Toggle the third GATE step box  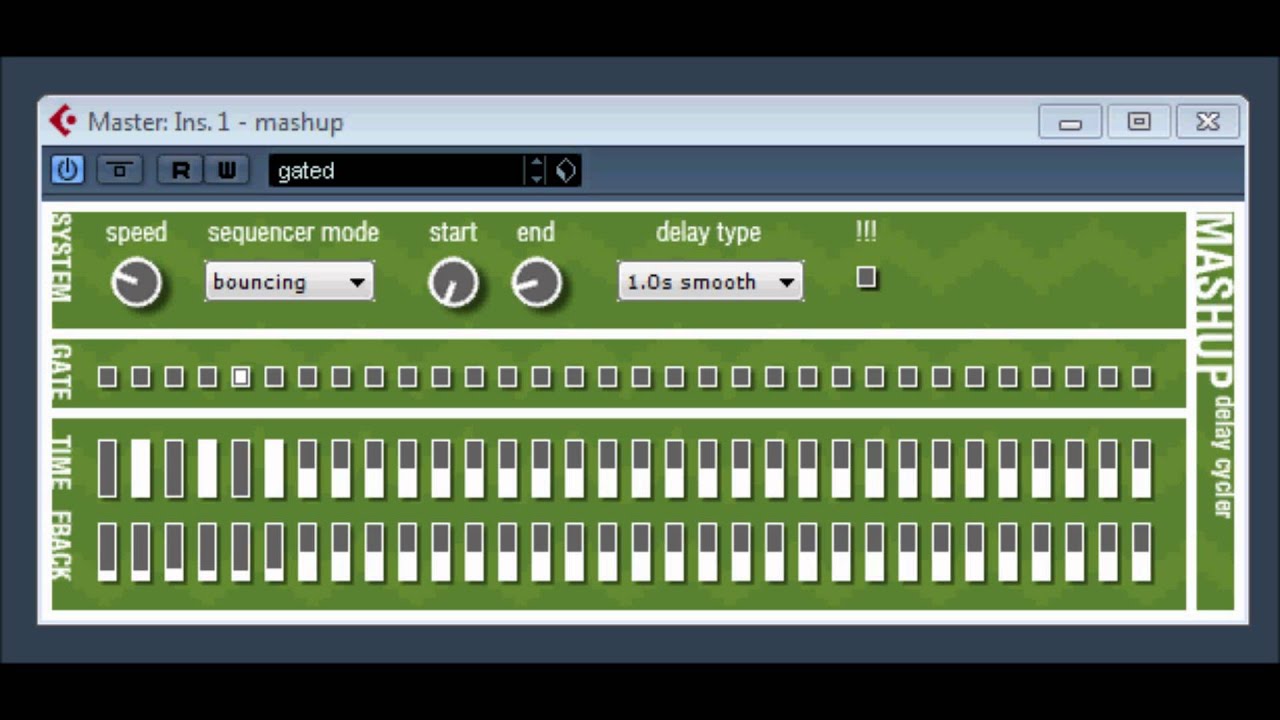pyautogui.click(x=174, y=377)
